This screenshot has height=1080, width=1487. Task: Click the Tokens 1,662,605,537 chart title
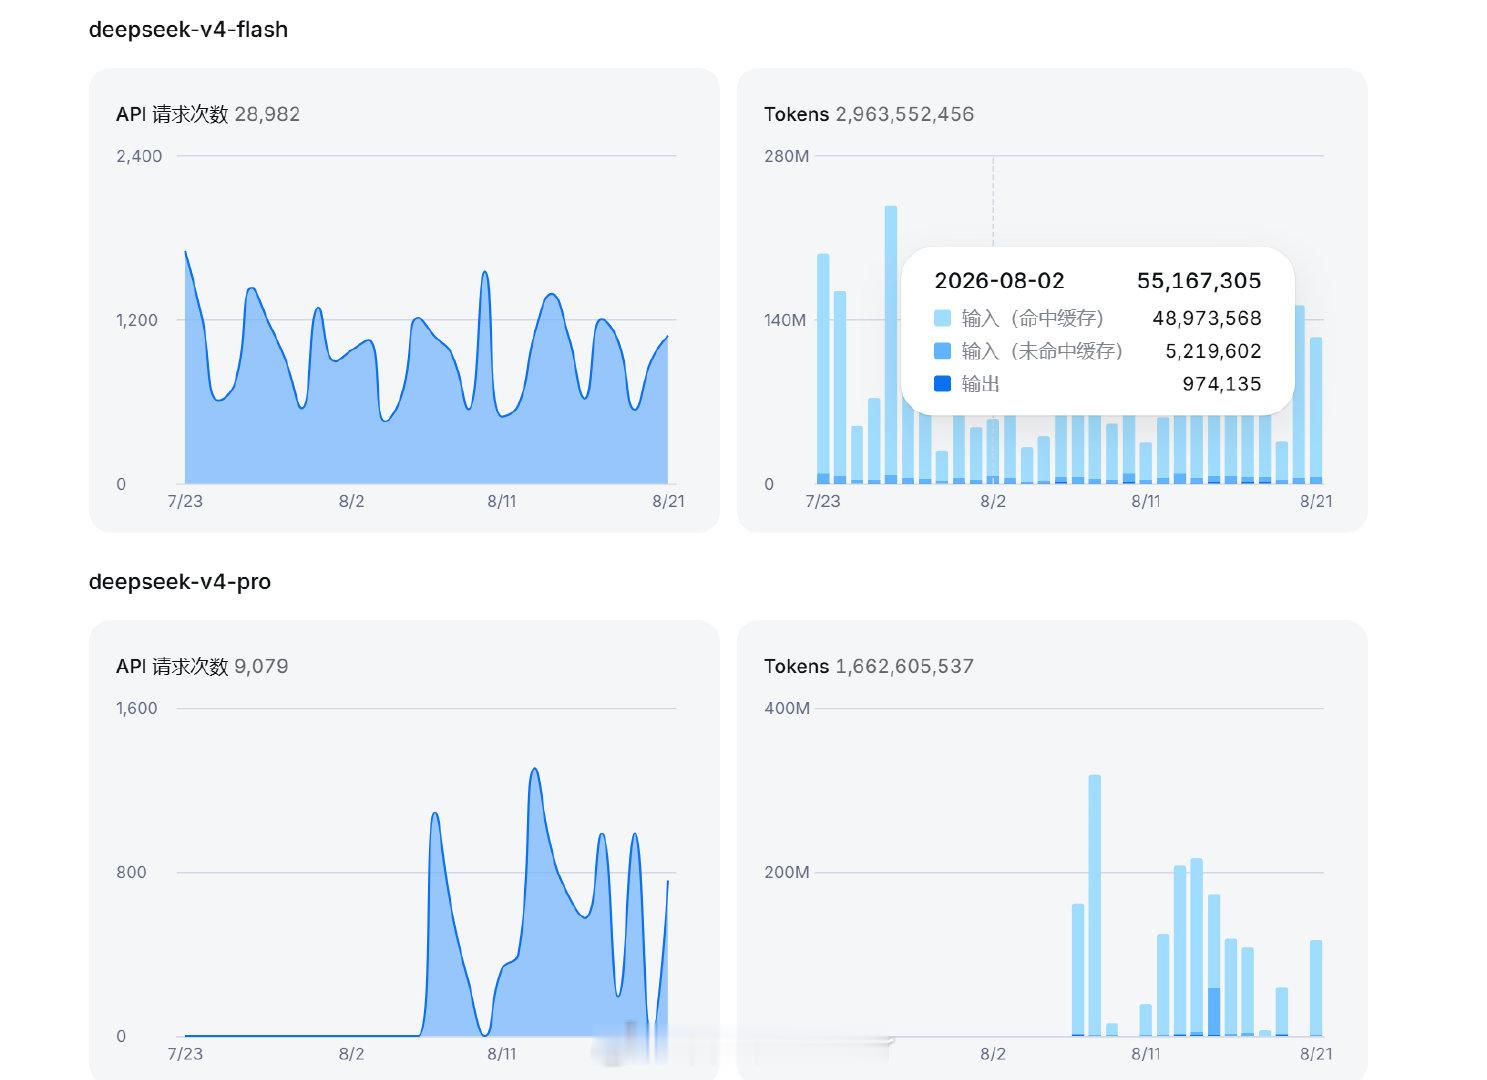coord(869,666)
